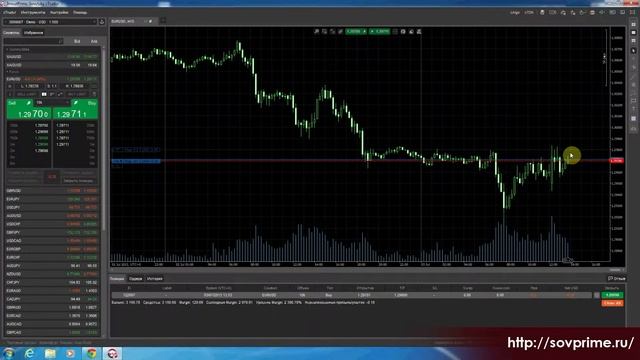Viewport: 640px width, 360px height.
Task: Select the CHFJPY symbol row
Action: [x=51, y=282]
